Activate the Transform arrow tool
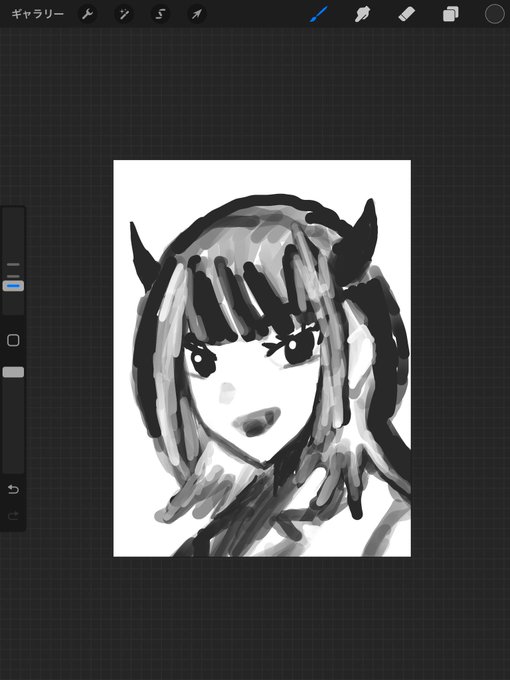 tap(196, 14)
